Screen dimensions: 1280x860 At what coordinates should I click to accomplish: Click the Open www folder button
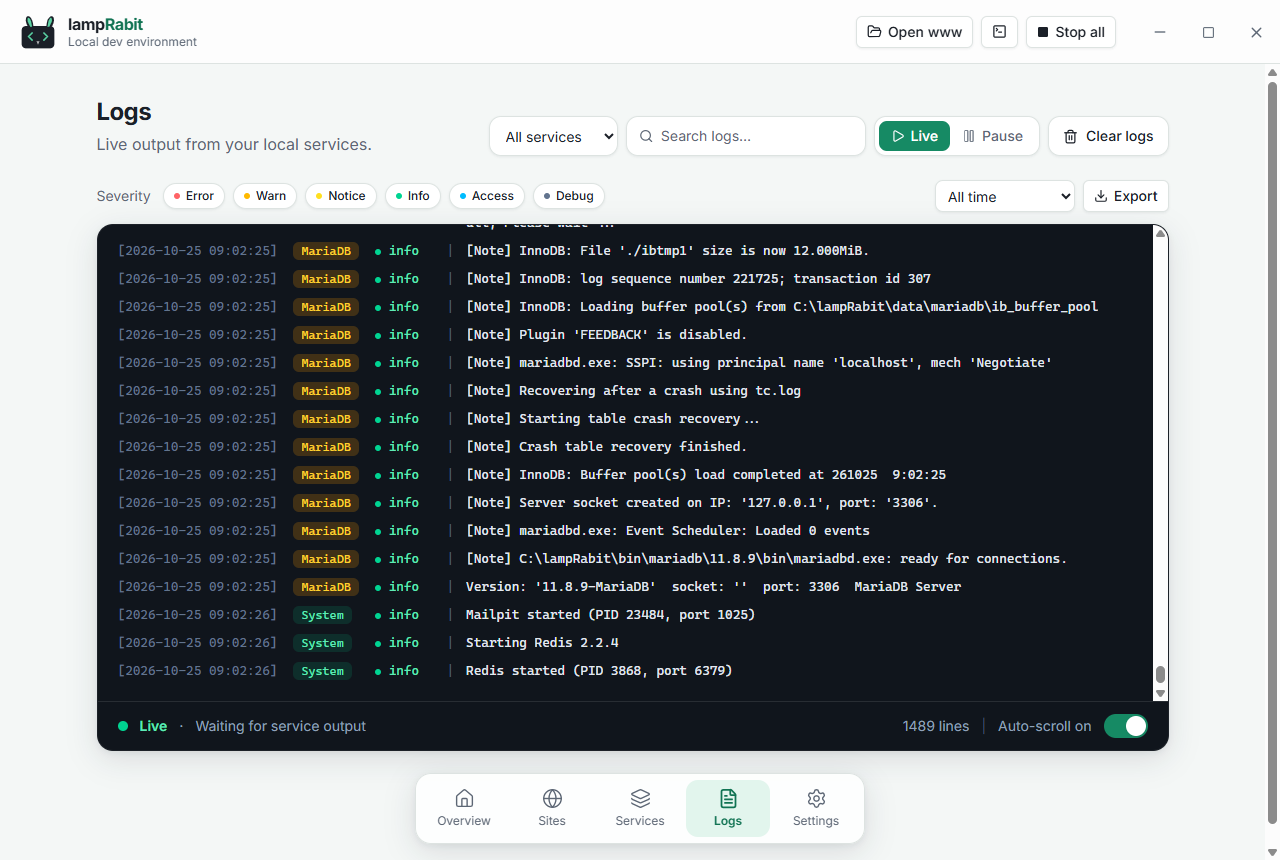[914, 32]
